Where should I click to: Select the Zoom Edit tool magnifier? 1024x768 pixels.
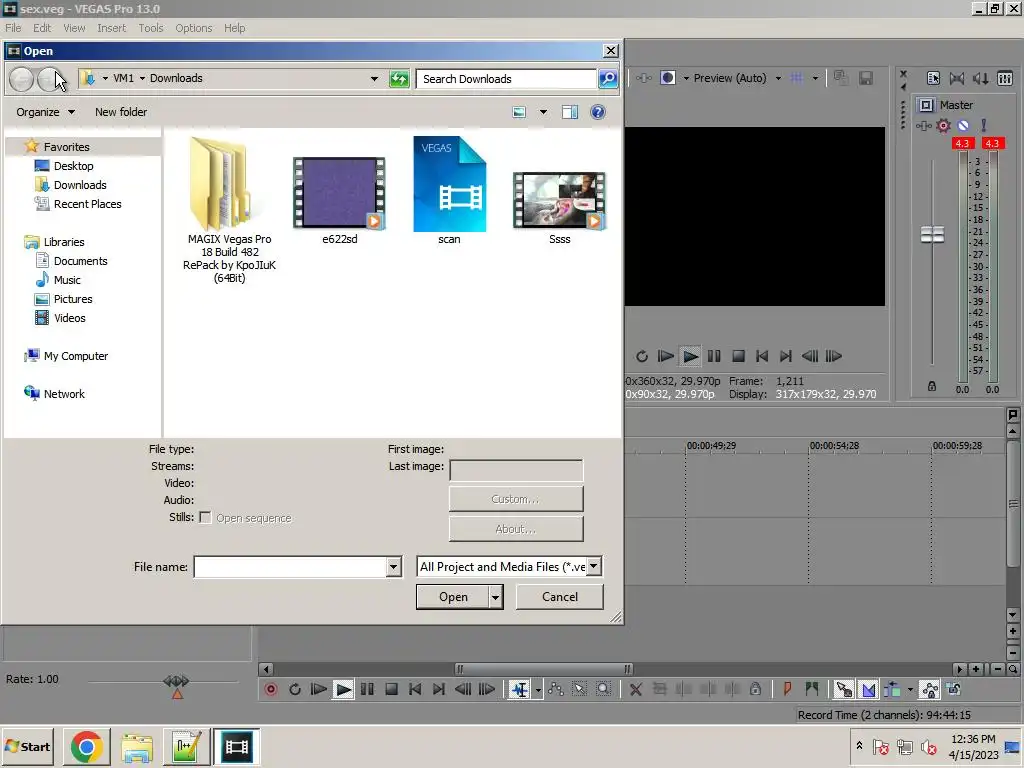tap(603, 690)
